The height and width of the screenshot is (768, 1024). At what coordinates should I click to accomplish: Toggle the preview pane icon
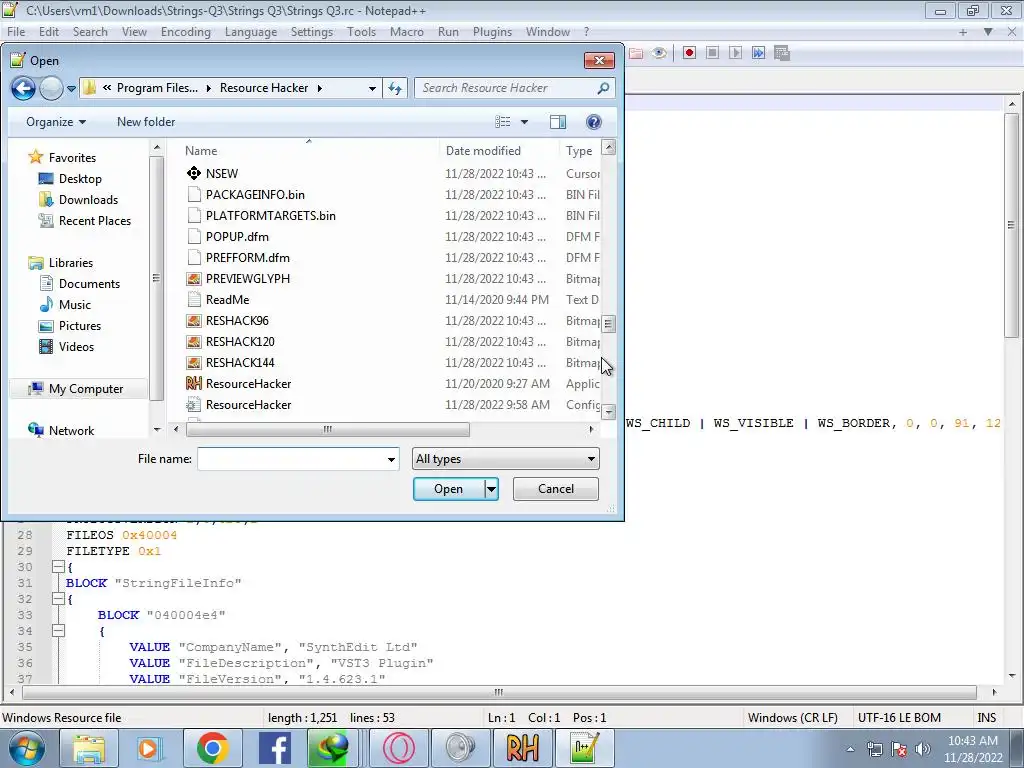coord(558,122)
